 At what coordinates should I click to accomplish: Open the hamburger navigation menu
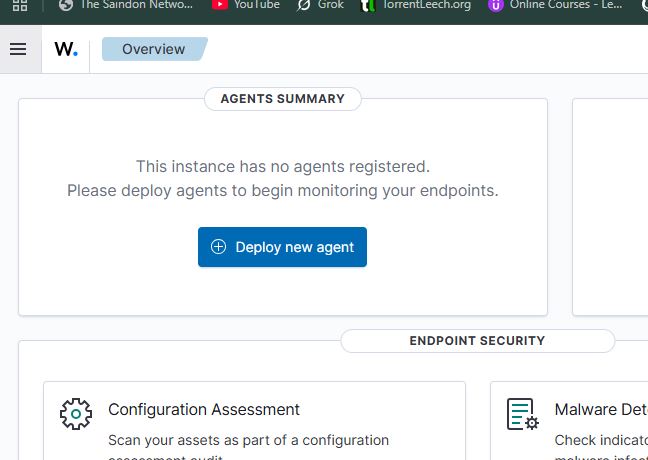(x=18, y=49)
